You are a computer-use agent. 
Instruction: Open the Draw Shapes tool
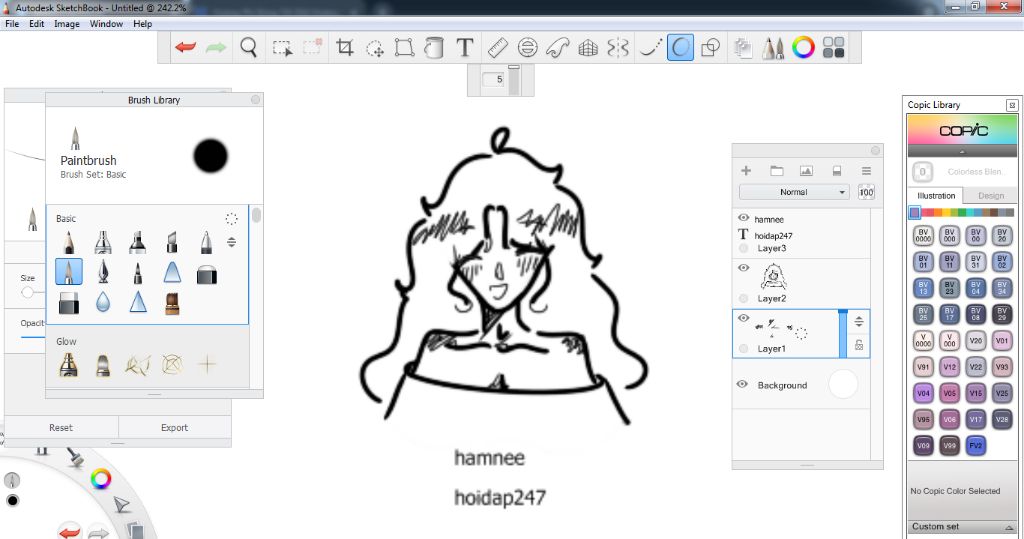(710, 48)
